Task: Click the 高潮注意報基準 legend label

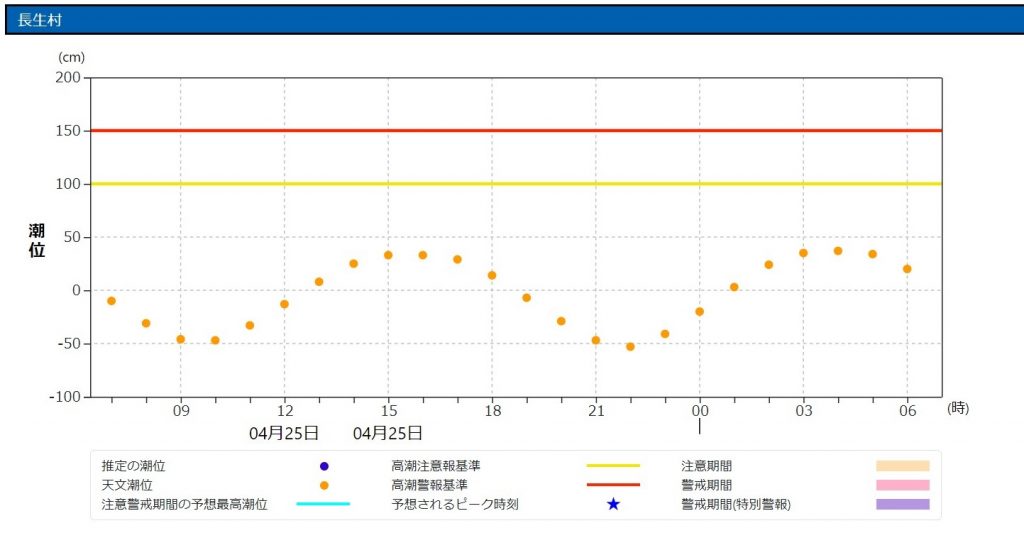Action: tap(436, 466)
